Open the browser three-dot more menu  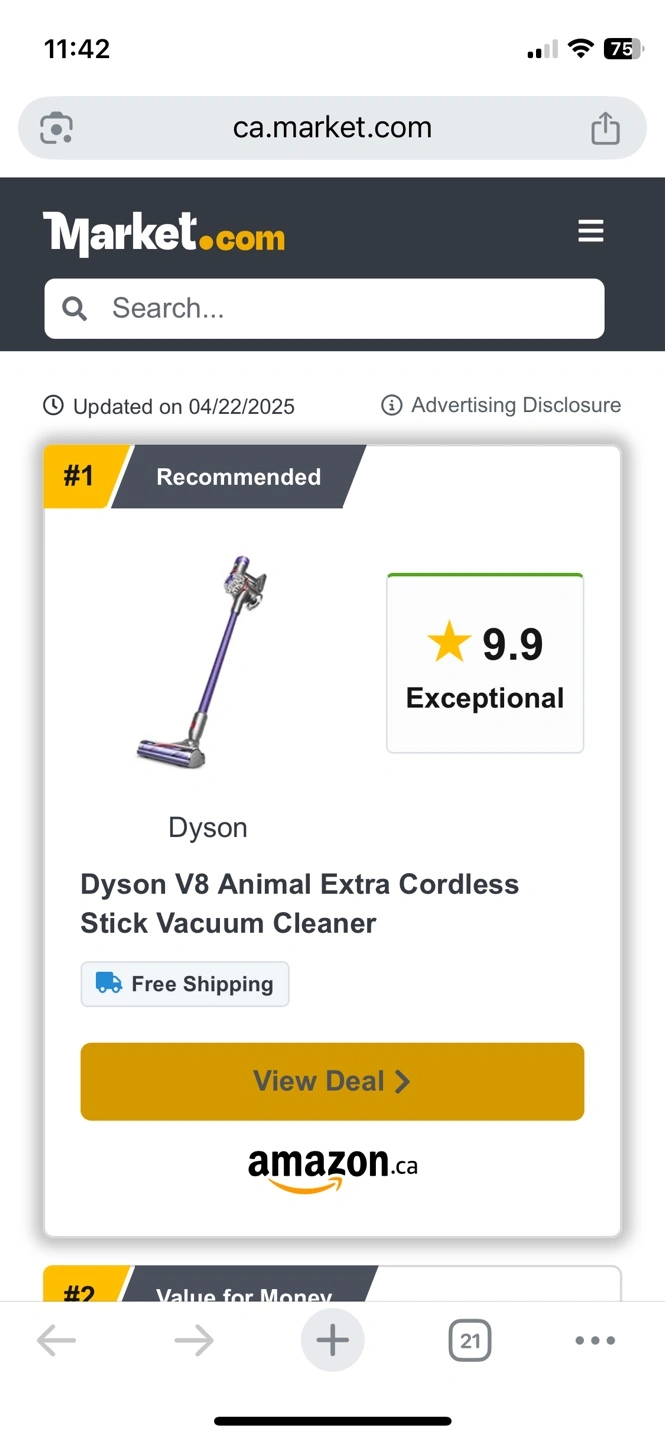click(x=595, y=1340)
